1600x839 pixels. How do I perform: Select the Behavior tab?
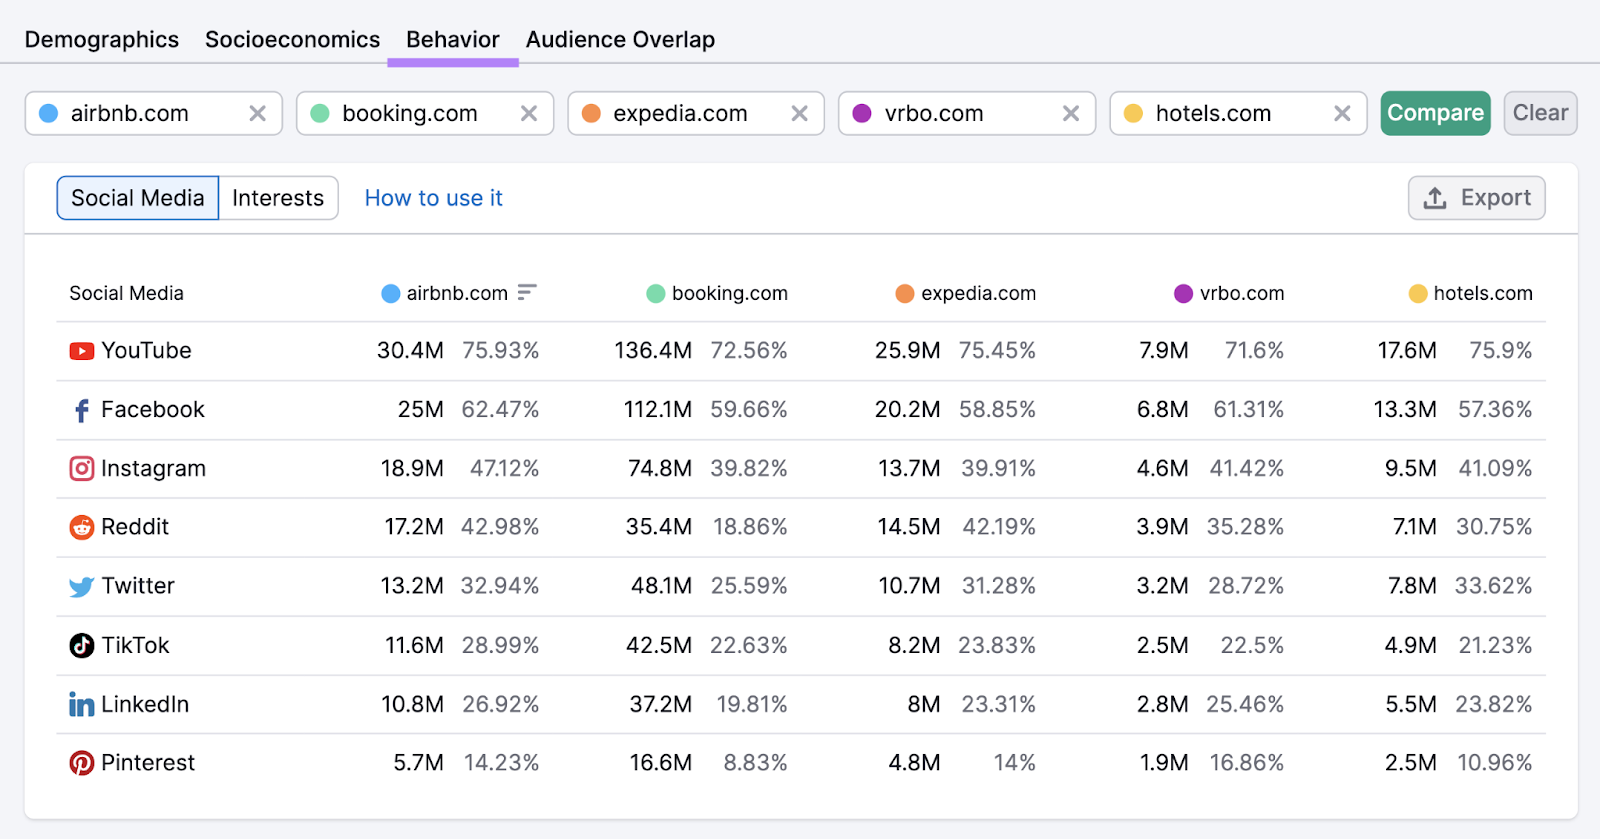pos(453,40)
